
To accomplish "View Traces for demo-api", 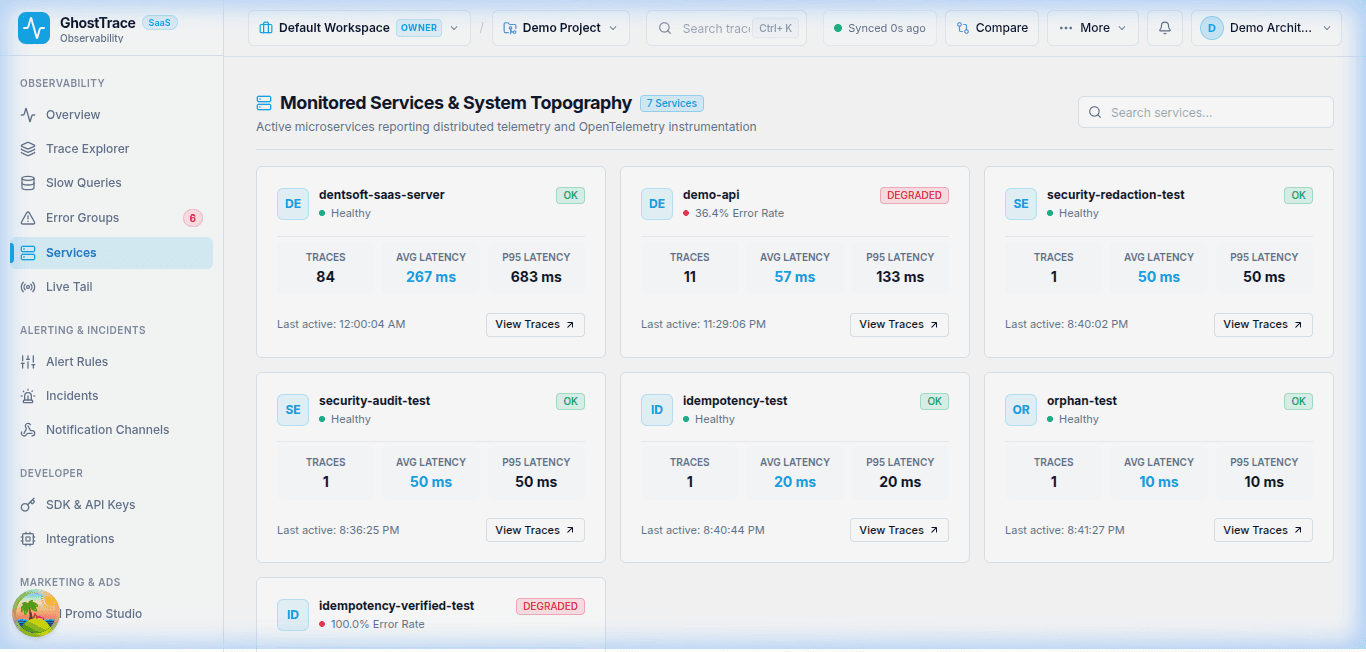I will tap(899, 325).
